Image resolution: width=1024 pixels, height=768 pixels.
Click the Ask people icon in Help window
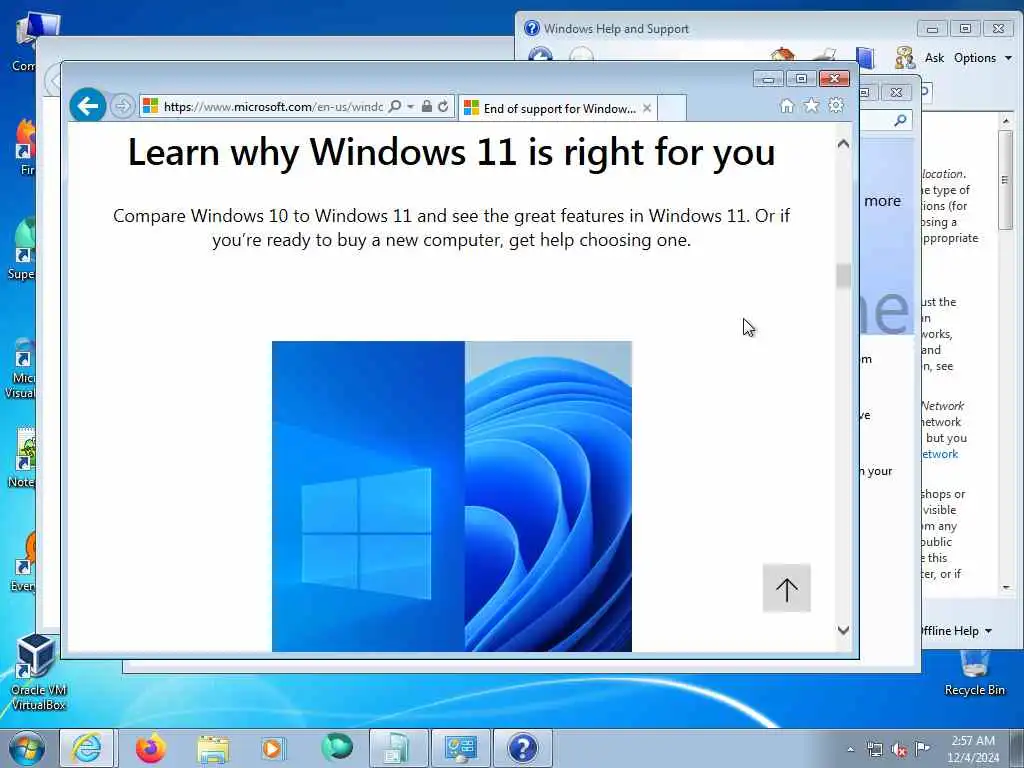(904, 57)
